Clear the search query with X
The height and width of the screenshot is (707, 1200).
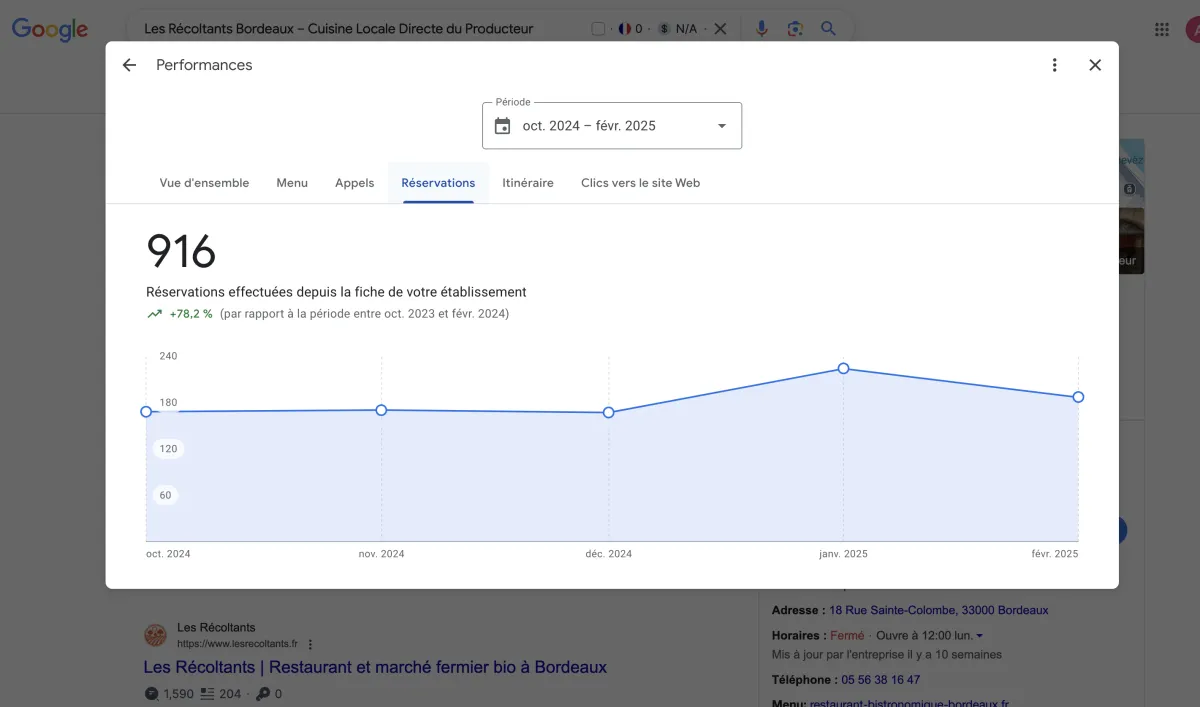pyautogui.click(x=720, y=29)
